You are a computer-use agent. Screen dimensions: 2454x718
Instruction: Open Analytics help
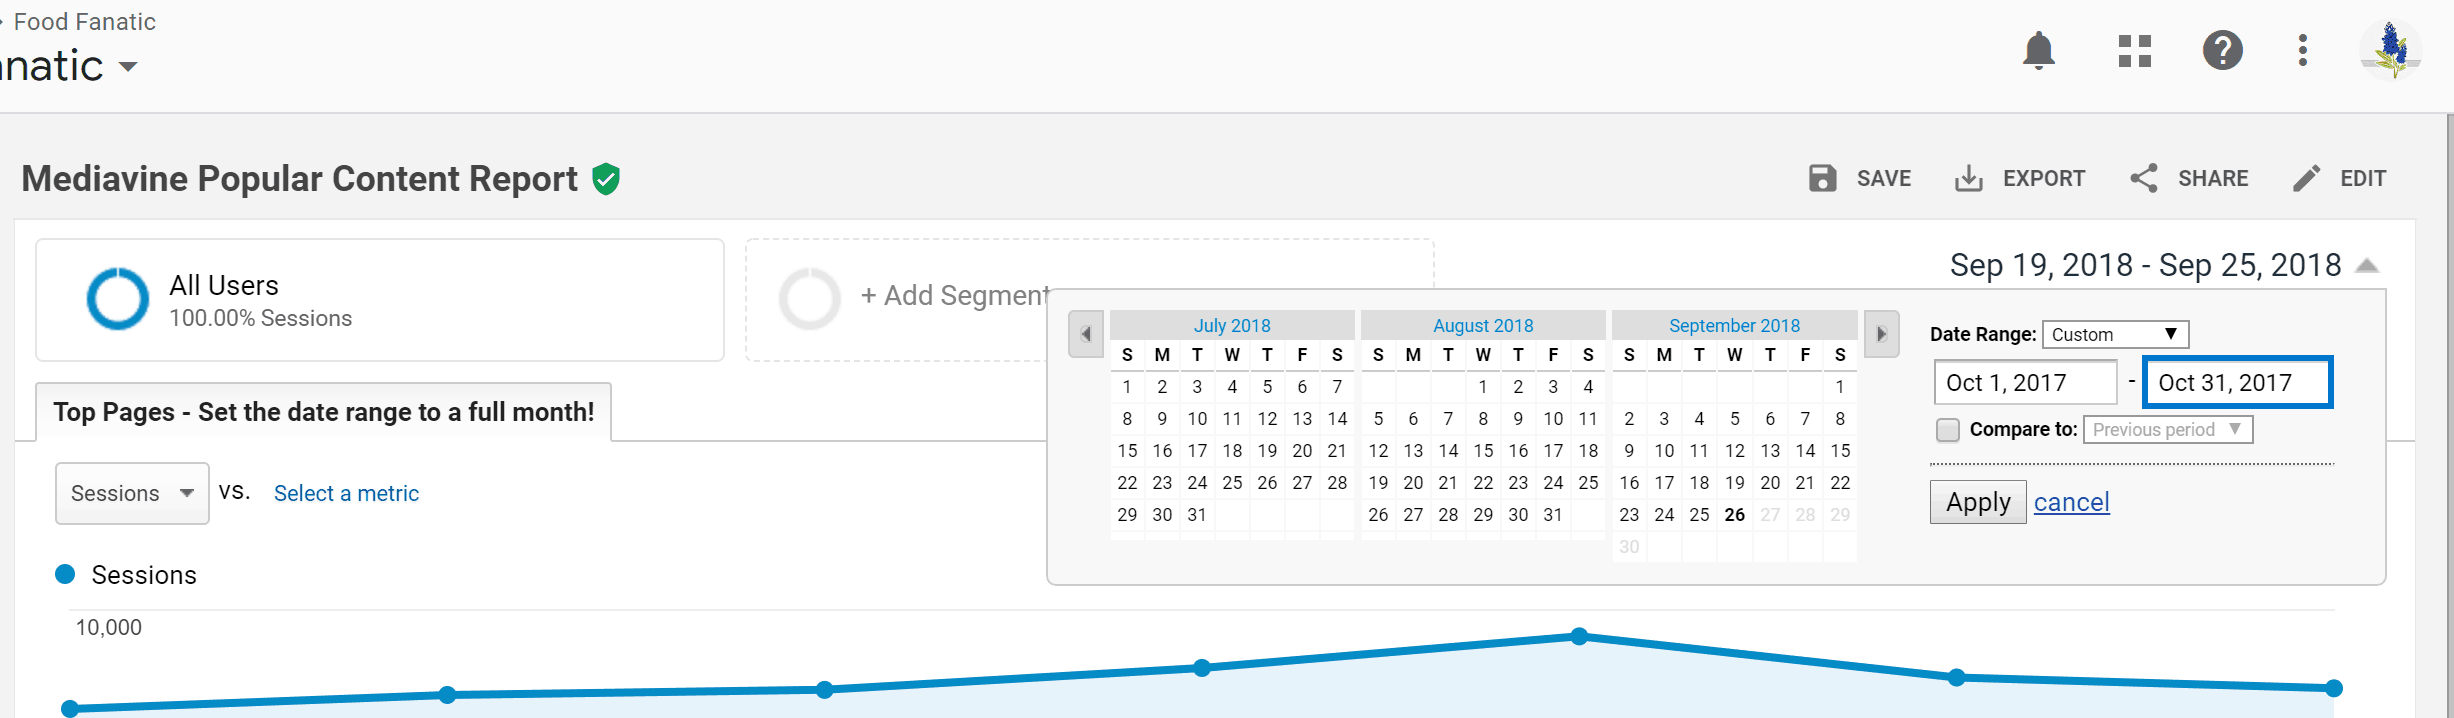[x=2222, y=50]
